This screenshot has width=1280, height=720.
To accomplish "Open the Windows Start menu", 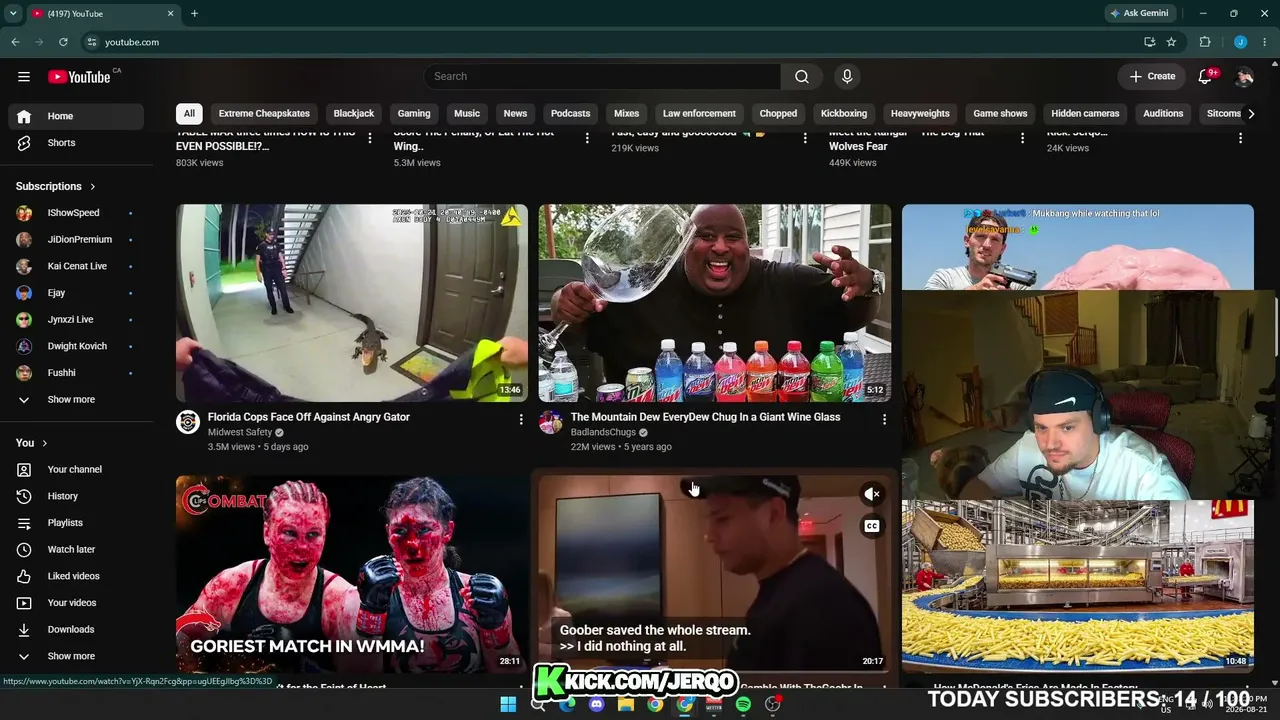I will coord(508,704).
